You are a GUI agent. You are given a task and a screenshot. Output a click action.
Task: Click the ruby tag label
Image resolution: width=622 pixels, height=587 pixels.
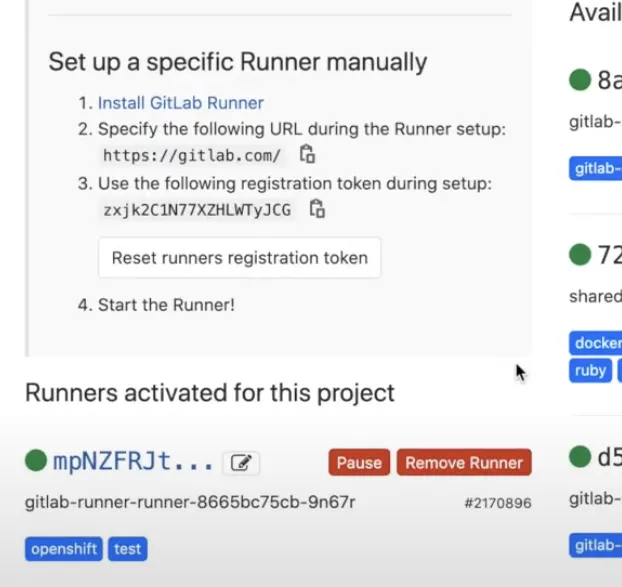[x=590, y=370]
